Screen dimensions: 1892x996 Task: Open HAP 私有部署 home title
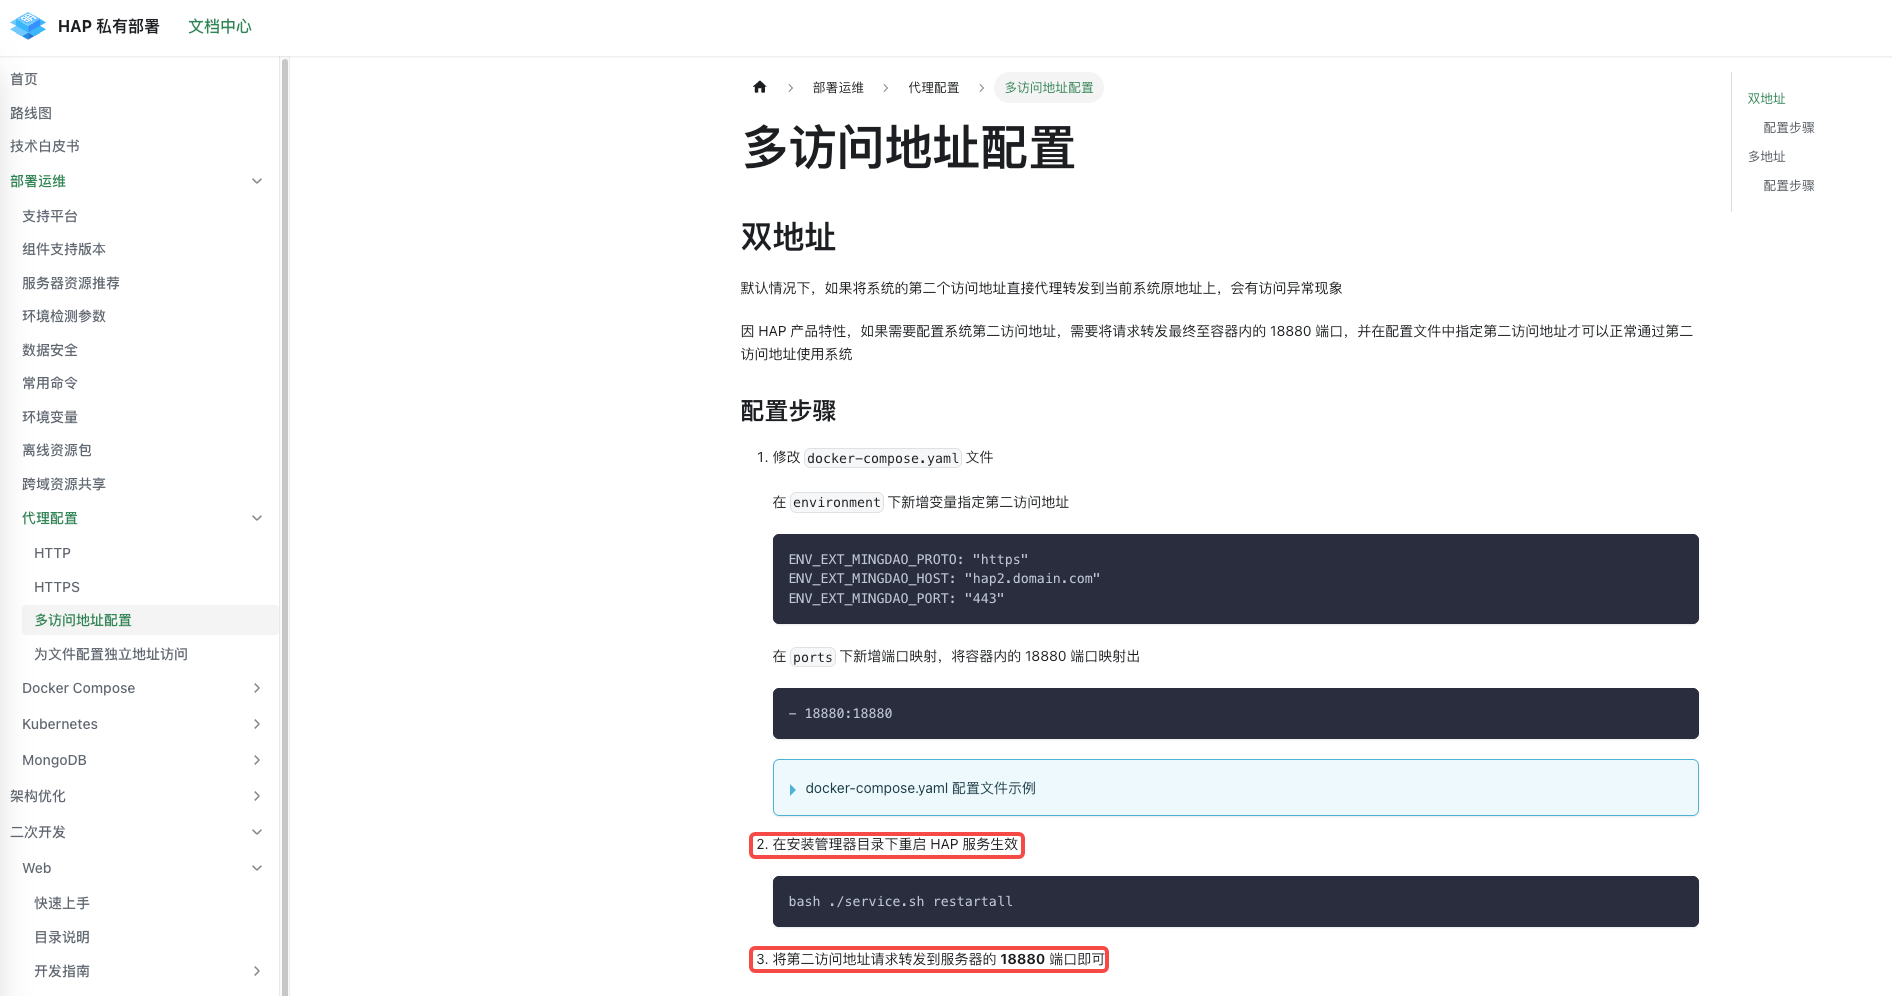(x=109, y=26)
